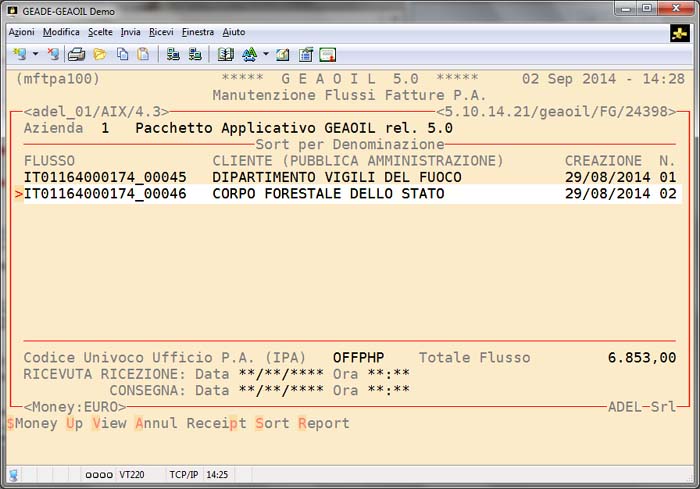Click the VT220 status bar indicator
Viewport: 700px width, 489px height.
pos(132,474)
